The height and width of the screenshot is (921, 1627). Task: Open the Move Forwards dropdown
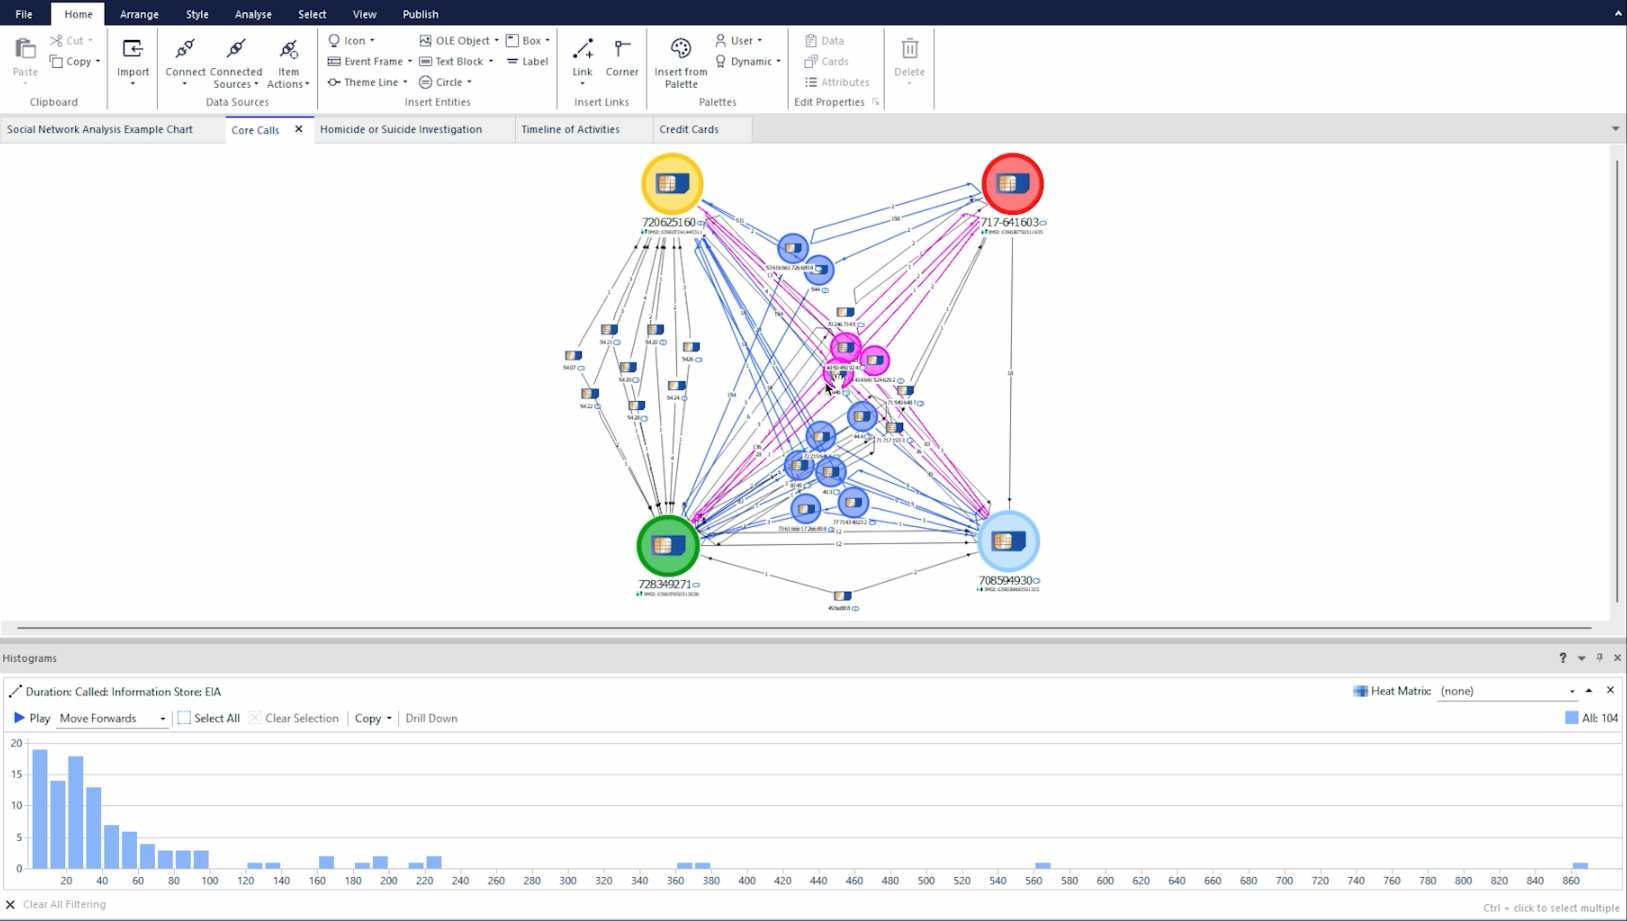(162, 717)
